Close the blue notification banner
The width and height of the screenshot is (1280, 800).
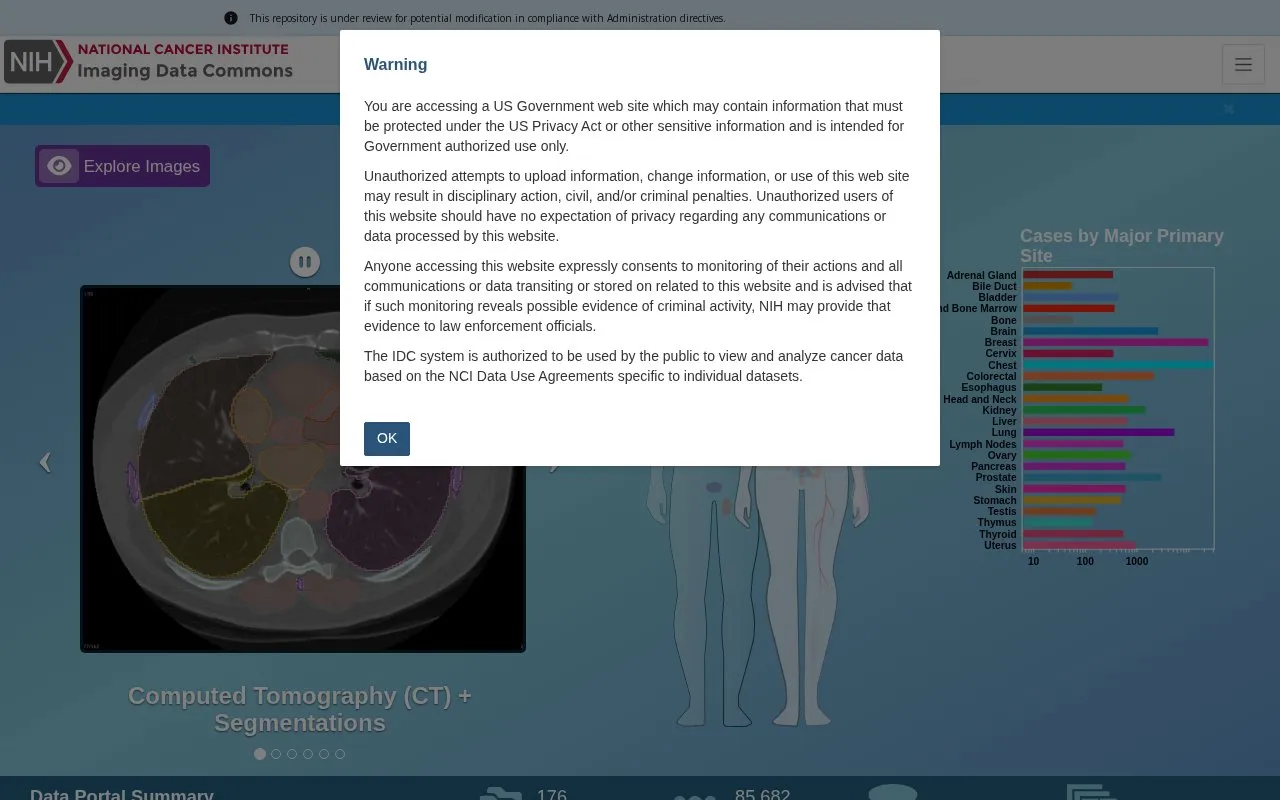coord(1229,109)
